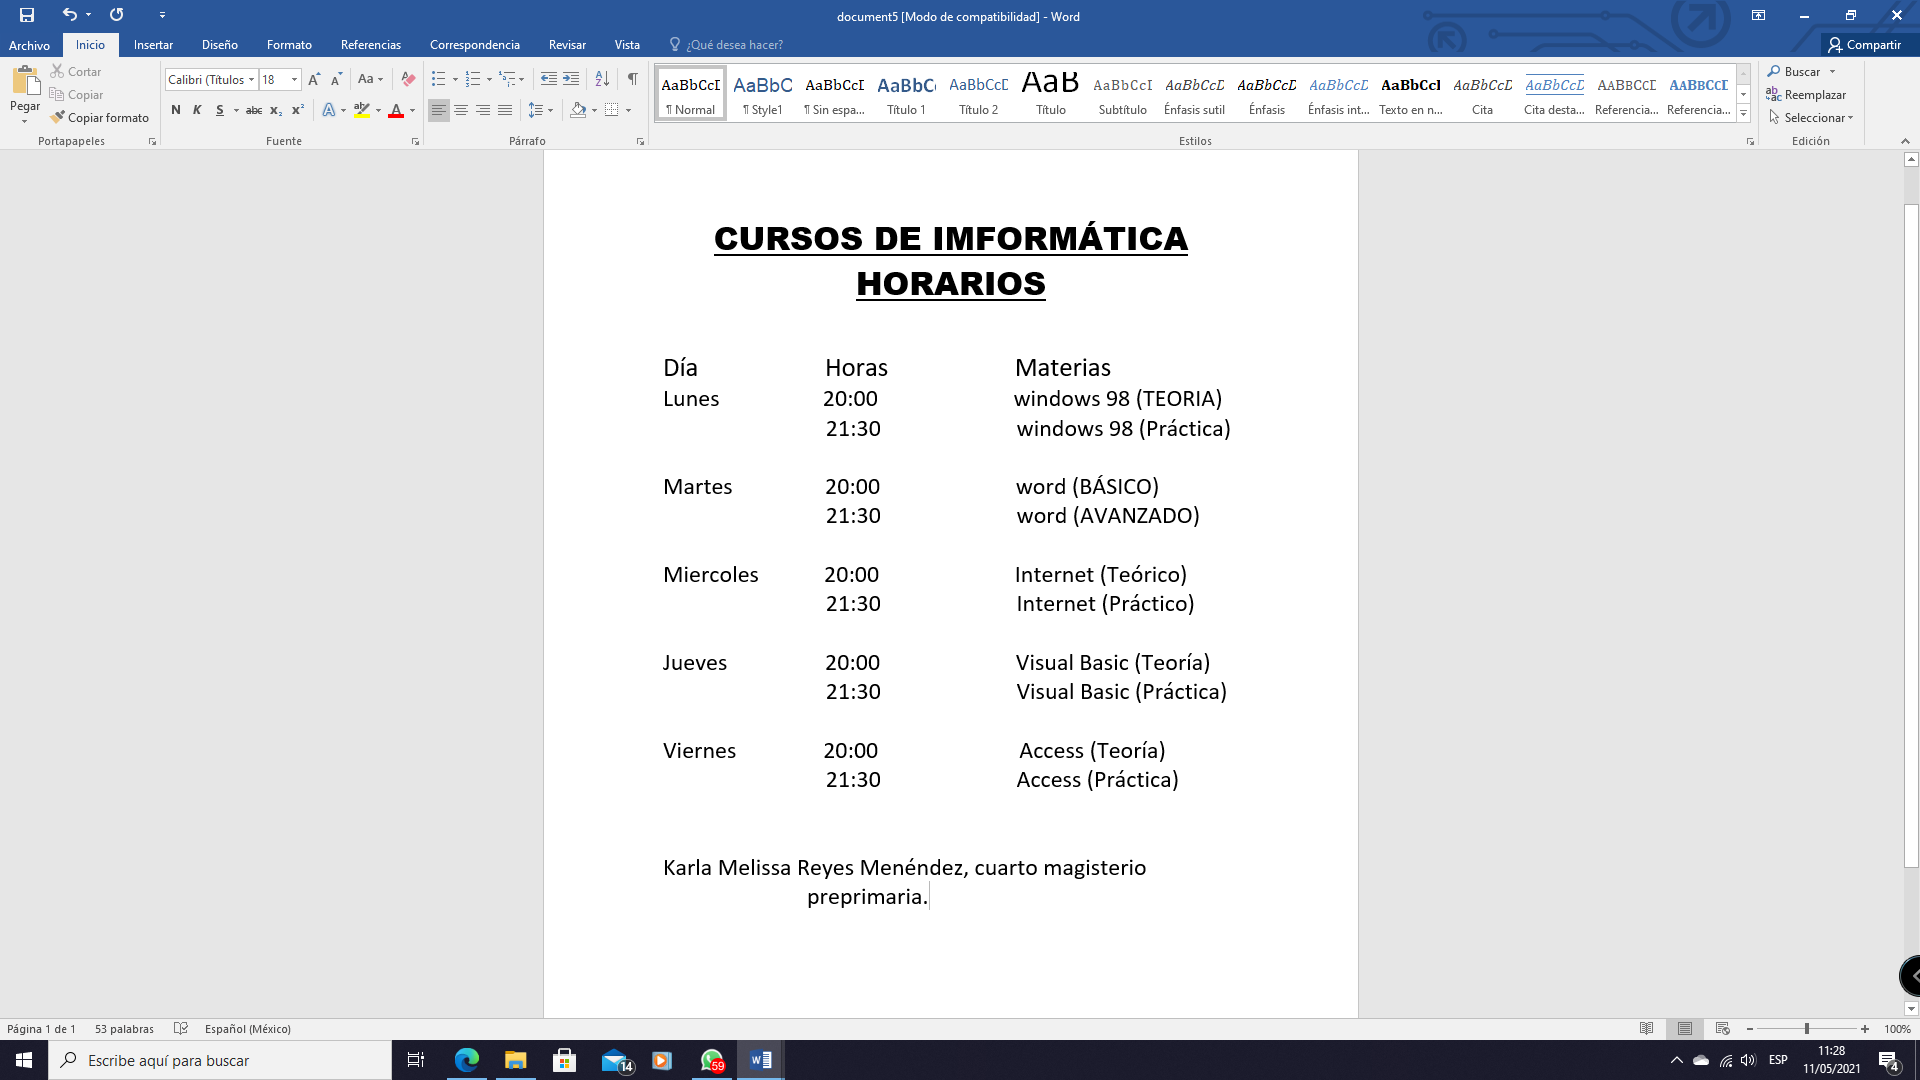The image size is (1920, 1080).
Task: Justify the text
Action: point(505,110)
